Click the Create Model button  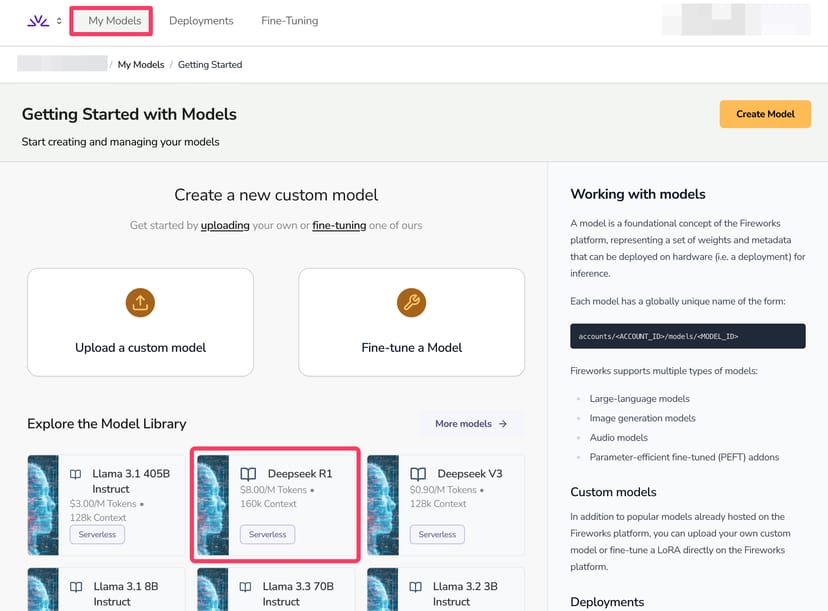click(765, 114)
